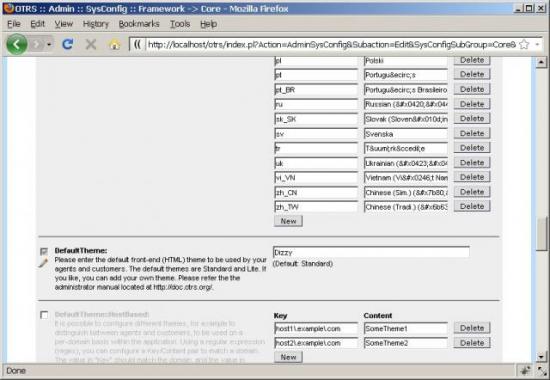Click the (Default: Standard) hint text

pos(303,264)
